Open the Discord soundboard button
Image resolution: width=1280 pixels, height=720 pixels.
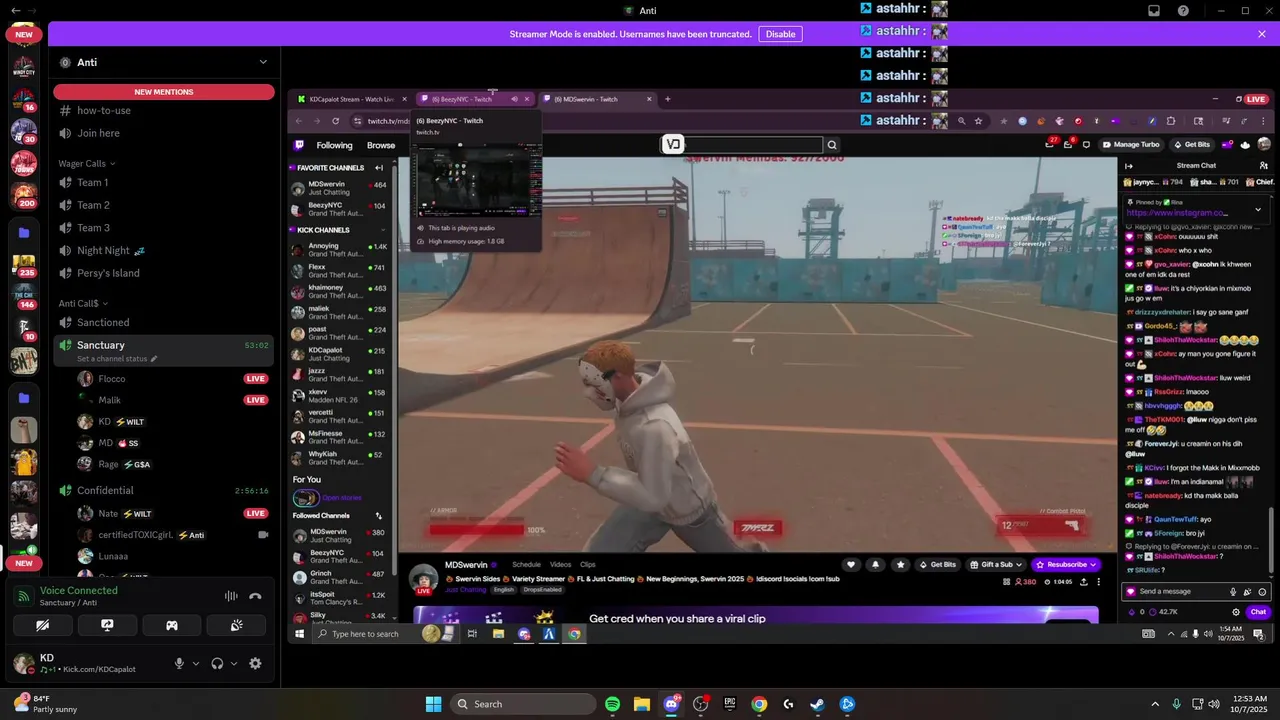click(x=236, y=625)
